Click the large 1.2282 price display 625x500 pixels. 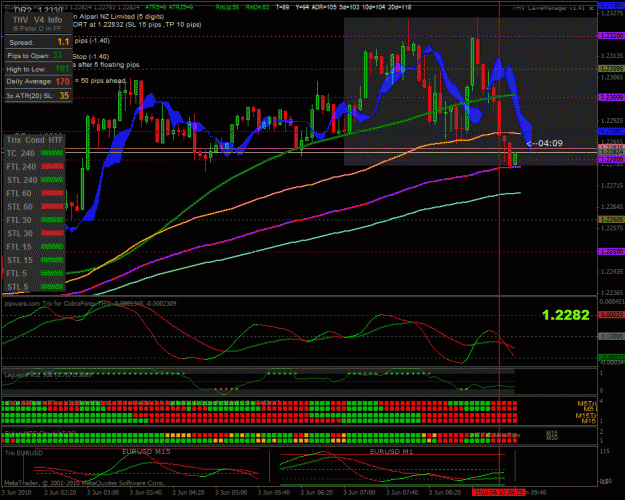click(x=566, y=315)
